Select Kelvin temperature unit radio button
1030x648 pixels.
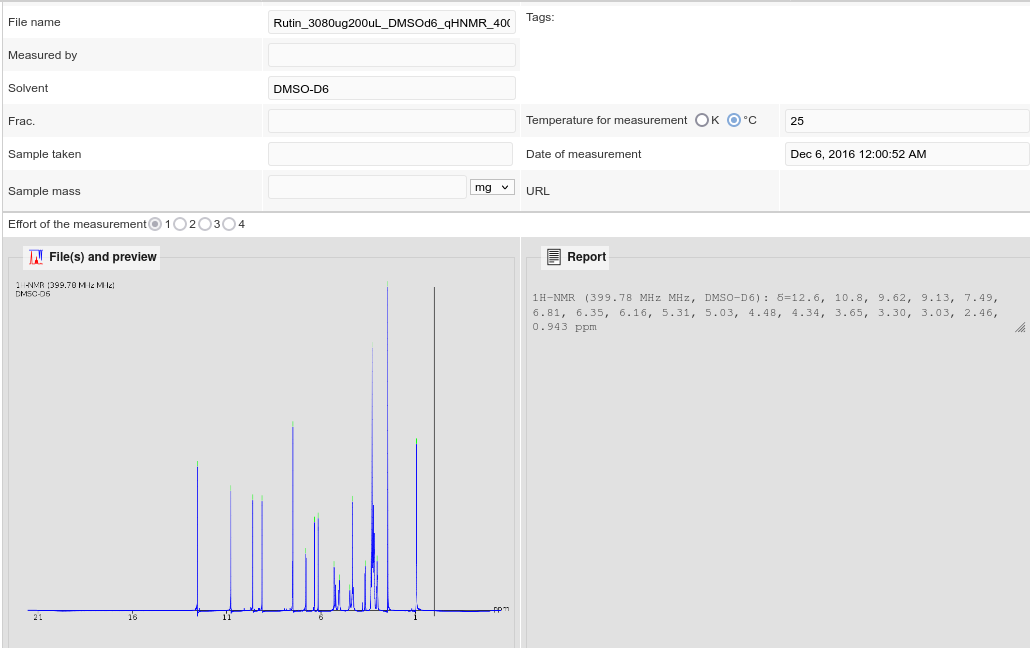coord(702,120)
